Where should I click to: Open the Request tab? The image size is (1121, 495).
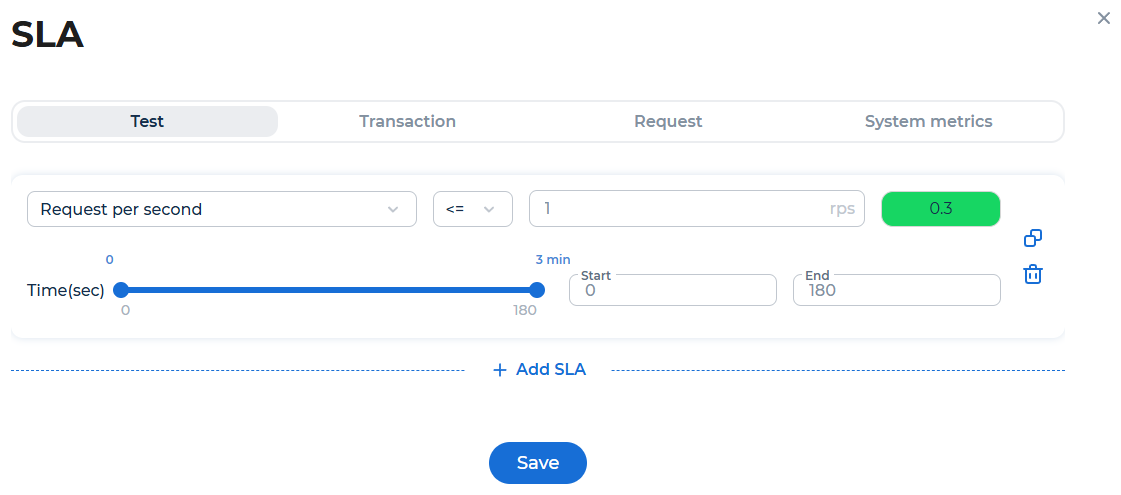tap(668, 122)
